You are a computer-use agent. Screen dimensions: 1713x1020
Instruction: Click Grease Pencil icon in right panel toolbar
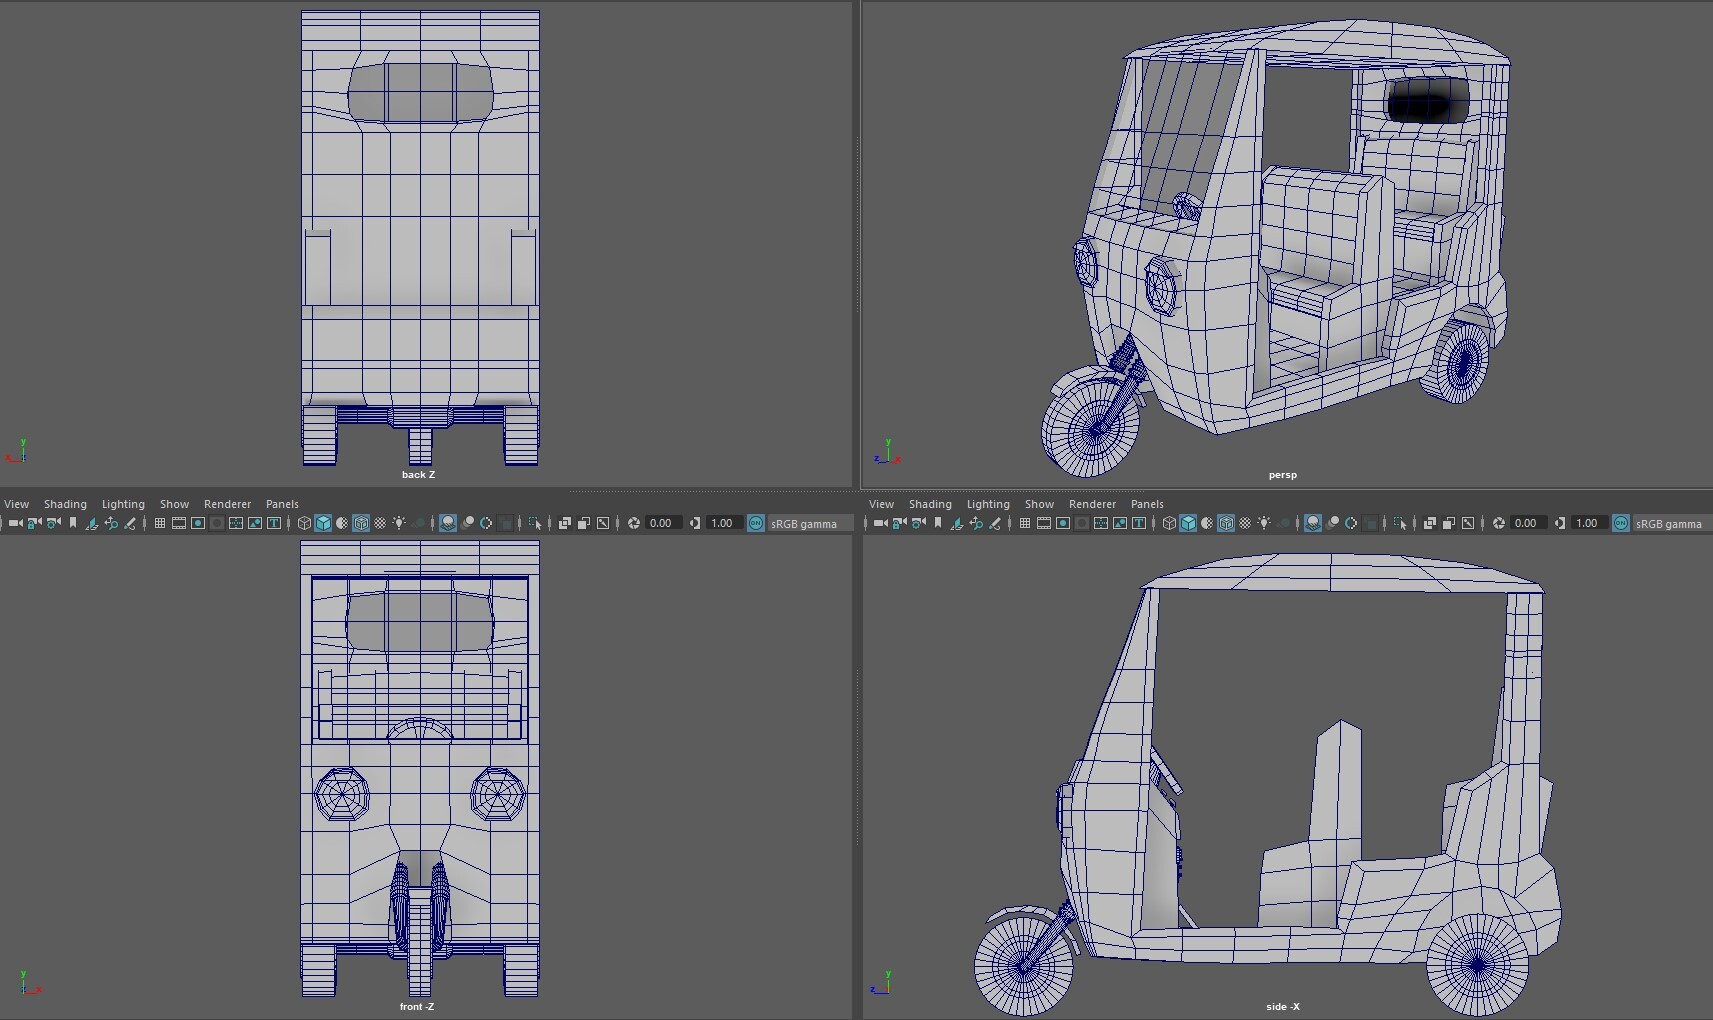click(995, 523)
